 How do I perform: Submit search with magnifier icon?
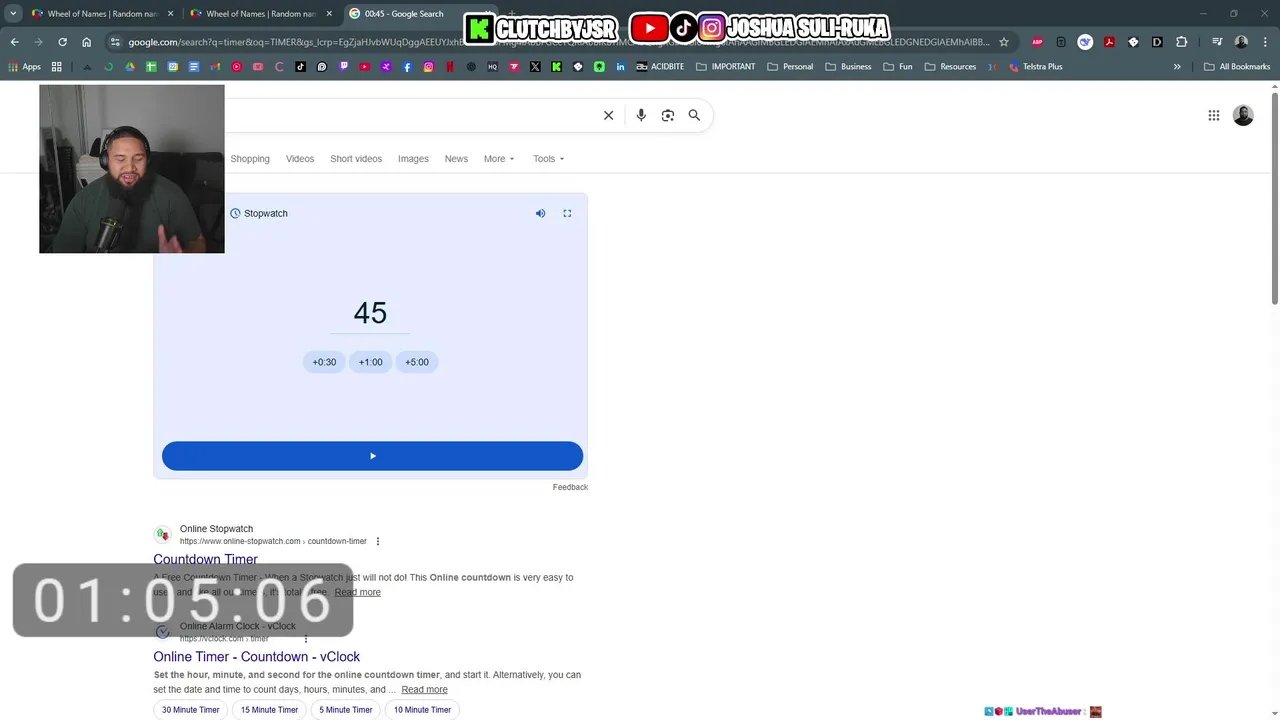pos(694,115)
